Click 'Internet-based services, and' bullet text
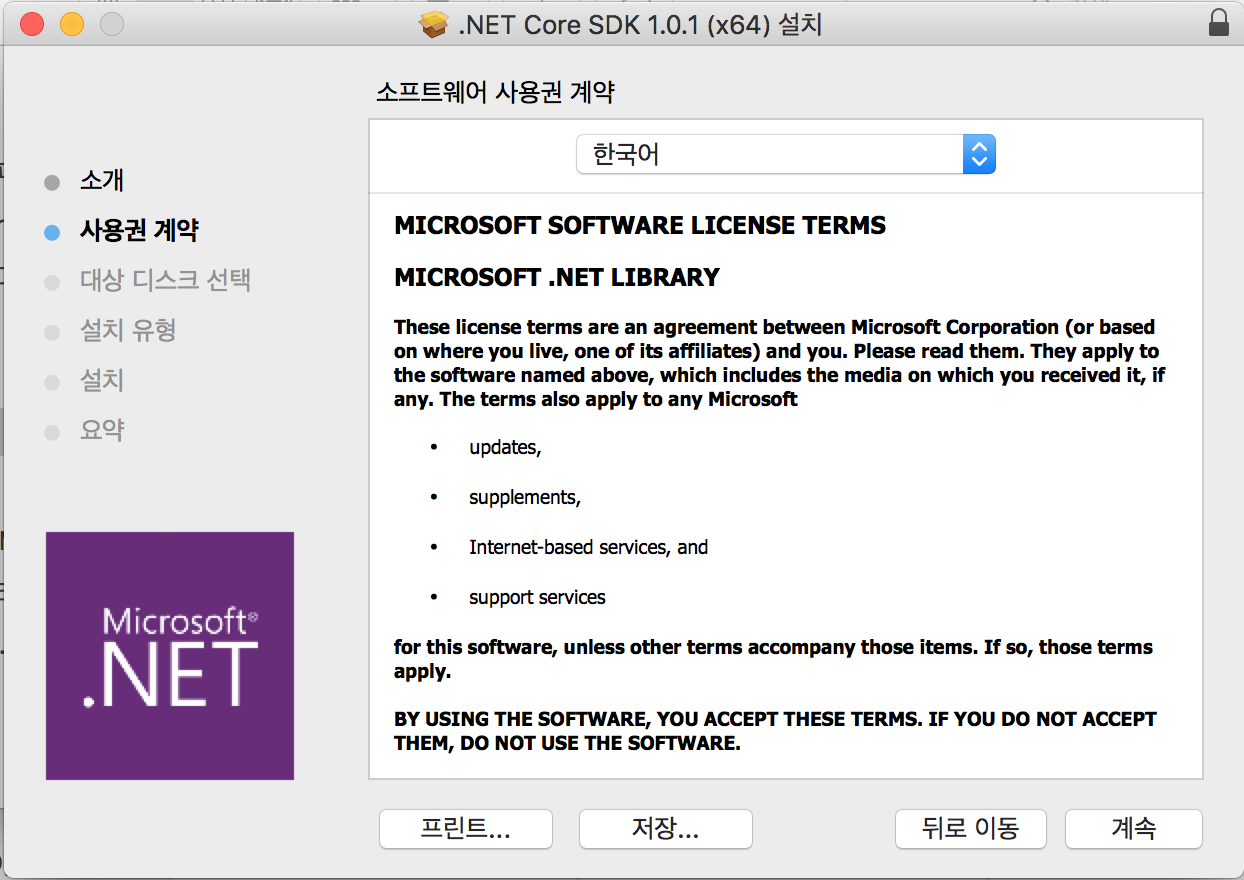 click(588, 548)
